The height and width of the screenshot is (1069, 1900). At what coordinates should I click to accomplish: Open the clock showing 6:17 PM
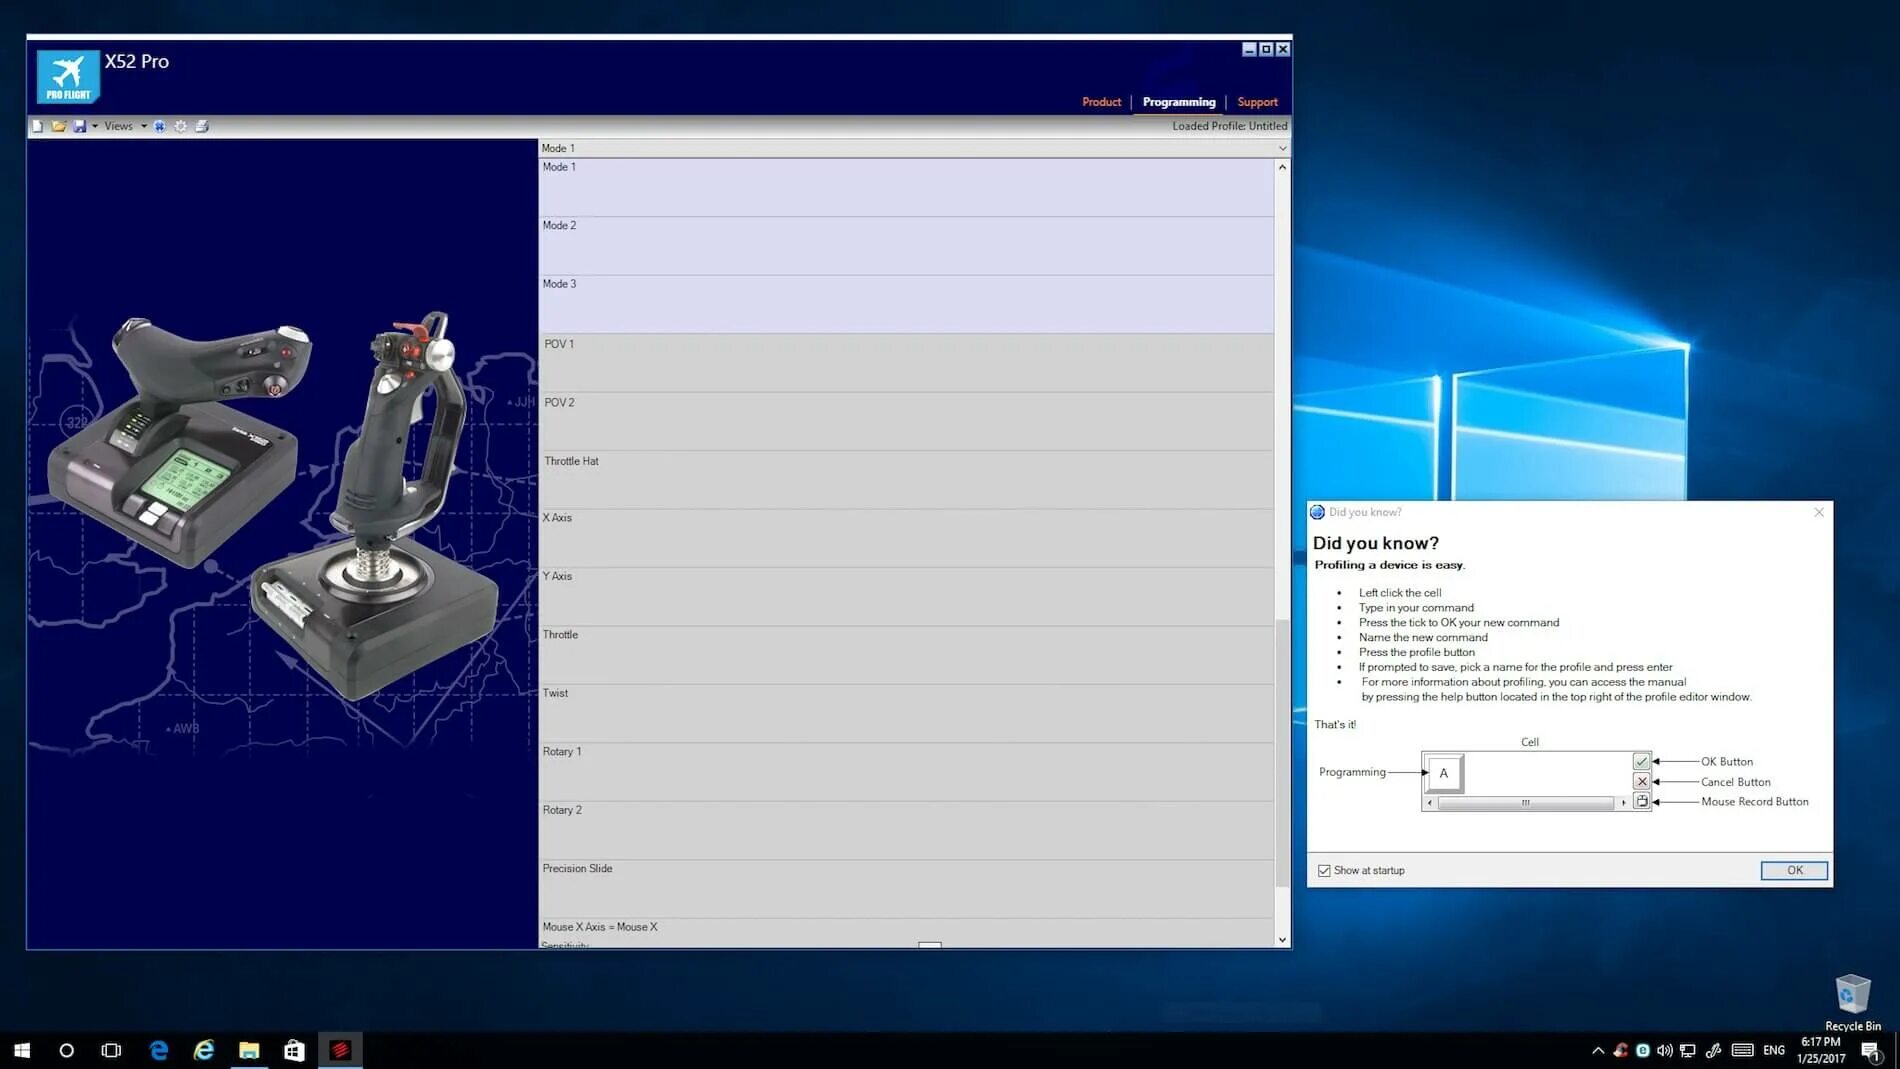tap(1821, 1050)
